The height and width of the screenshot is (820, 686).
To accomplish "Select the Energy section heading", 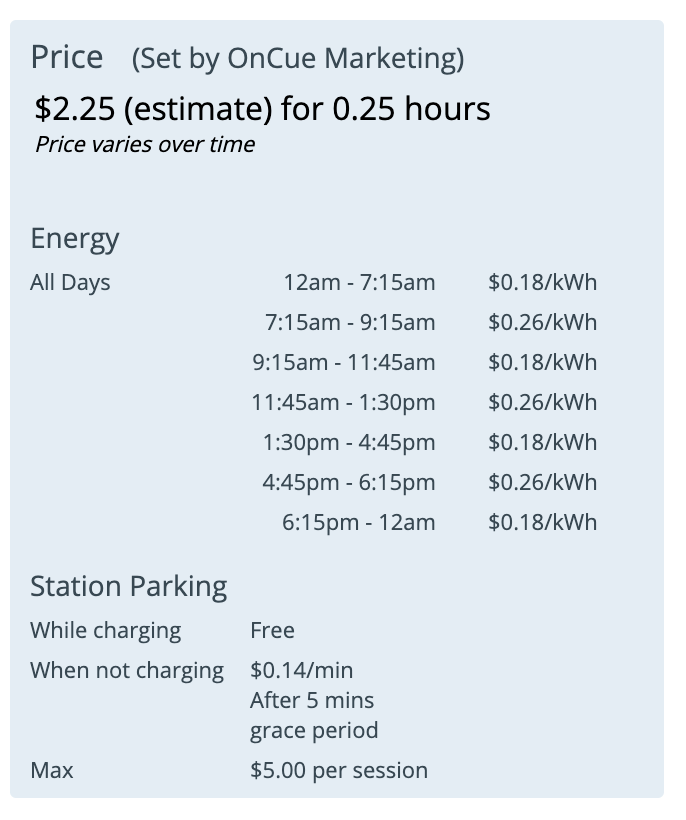I will pos(75,239).
